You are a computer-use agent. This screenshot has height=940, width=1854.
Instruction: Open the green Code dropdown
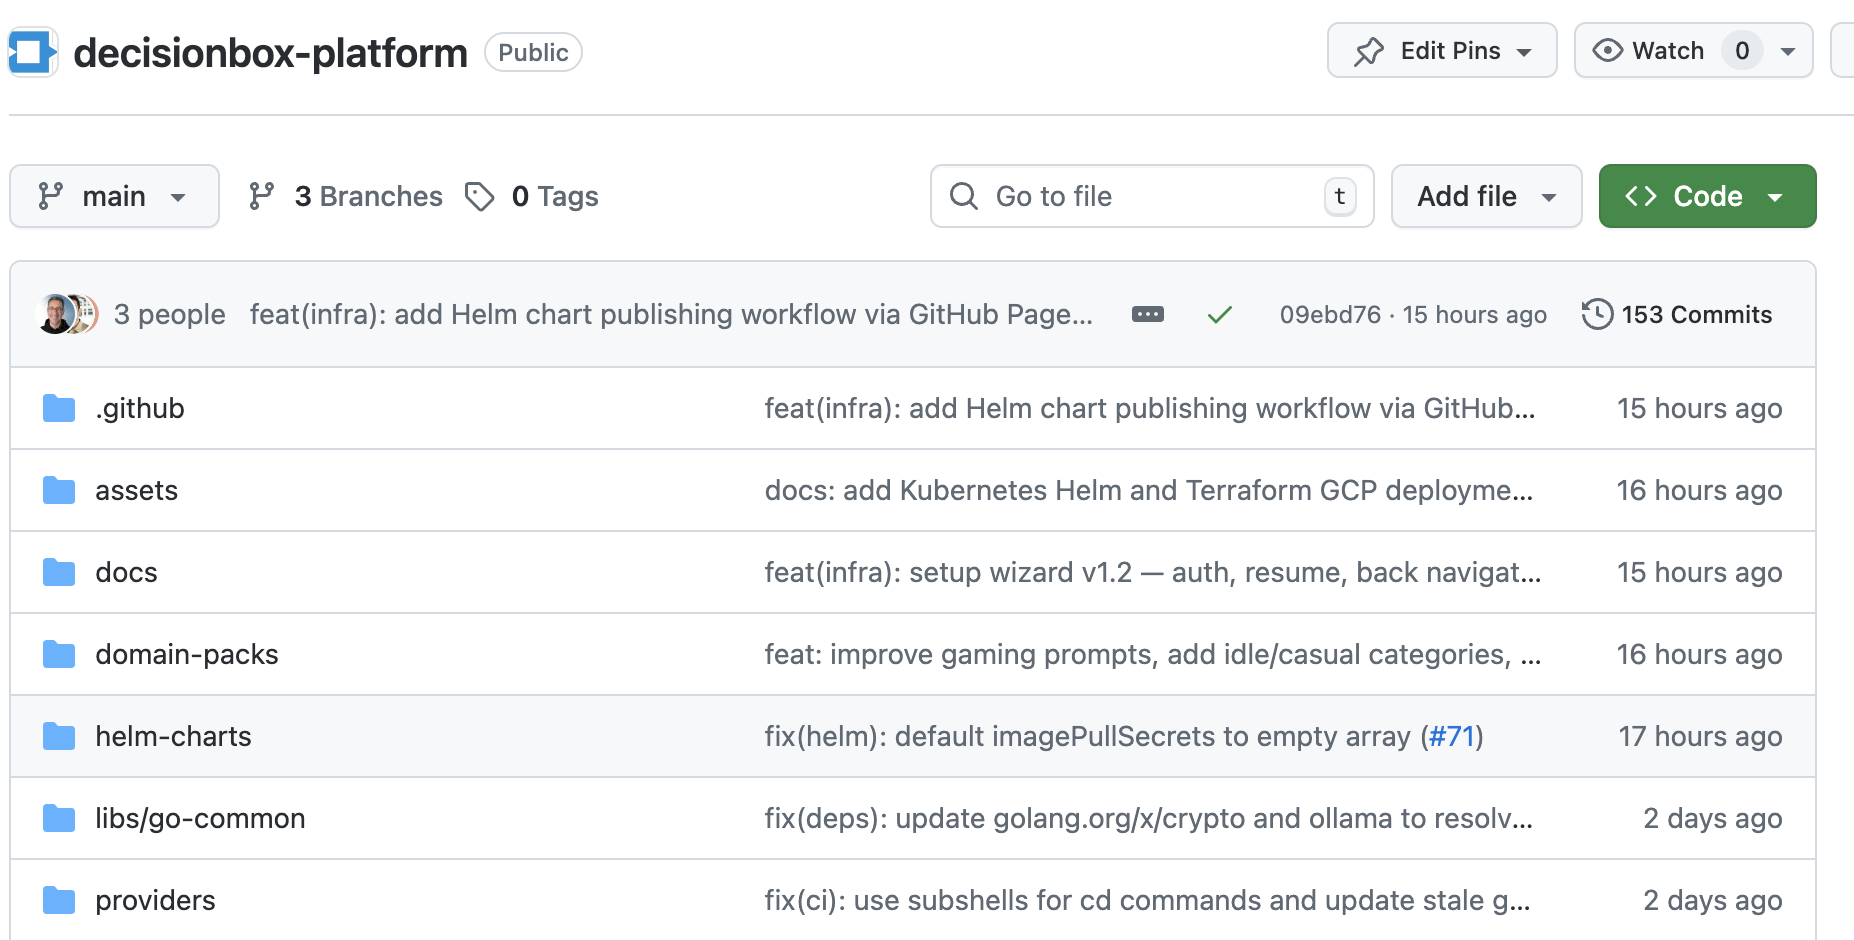coord(1707,197)
